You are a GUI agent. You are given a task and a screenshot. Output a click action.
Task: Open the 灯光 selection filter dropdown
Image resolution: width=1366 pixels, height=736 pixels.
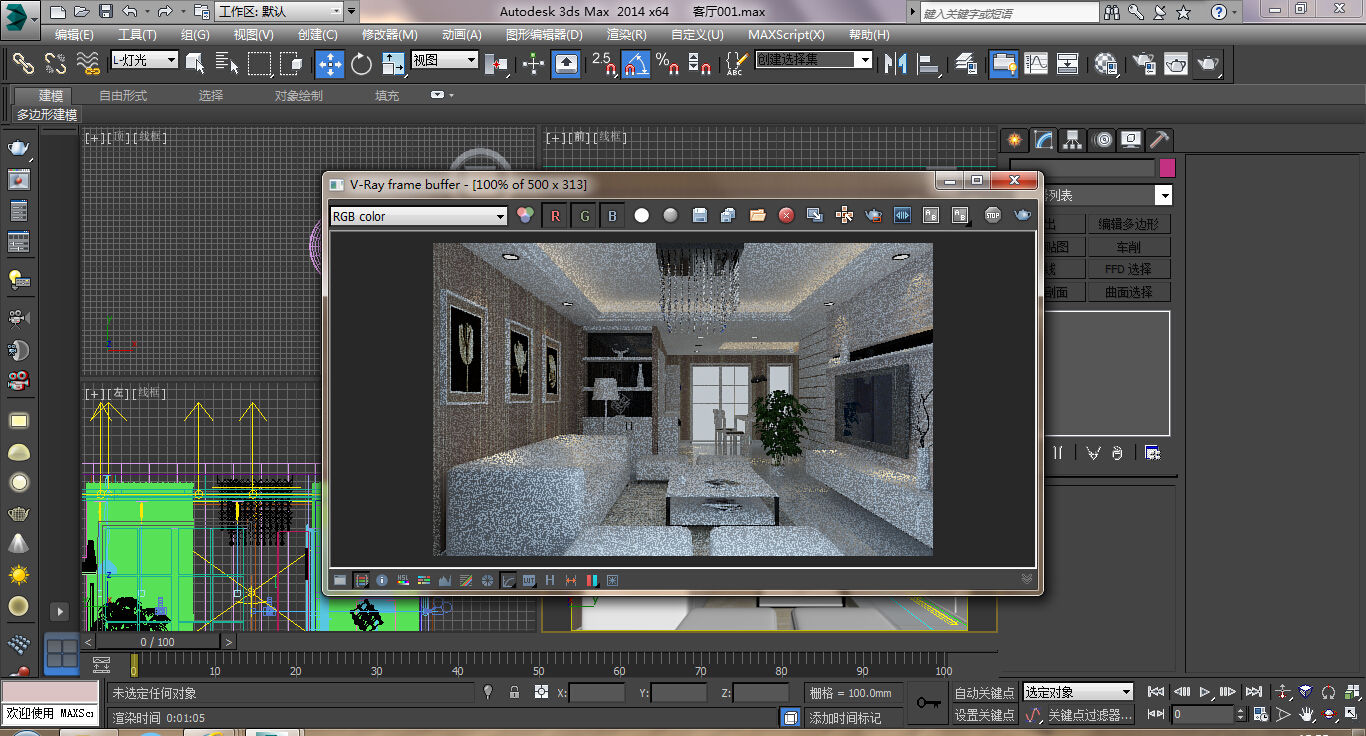tap(170, 60)
